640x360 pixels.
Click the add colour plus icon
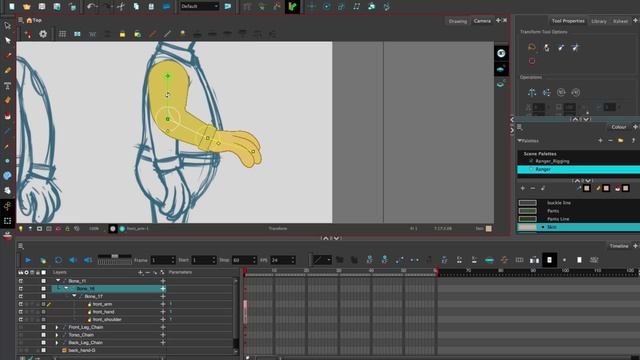click(522, 188)
